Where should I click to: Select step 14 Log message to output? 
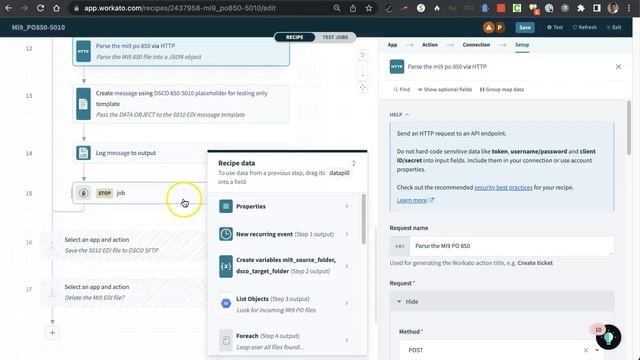(x=140, y=153)
